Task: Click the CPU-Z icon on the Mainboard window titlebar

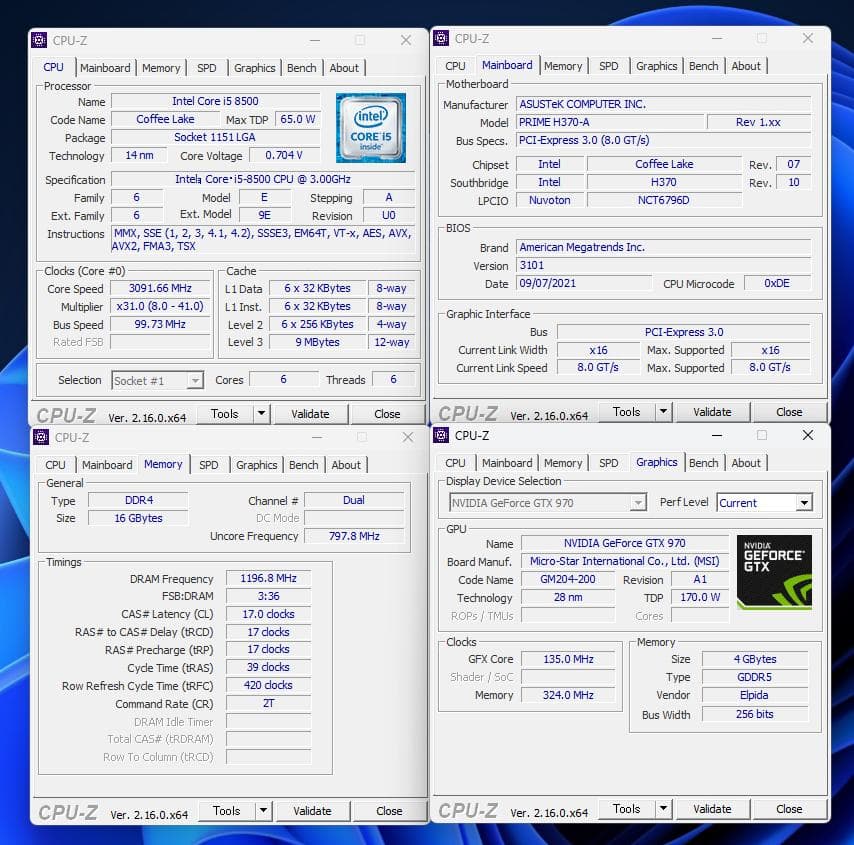Action: click(440, 38)
